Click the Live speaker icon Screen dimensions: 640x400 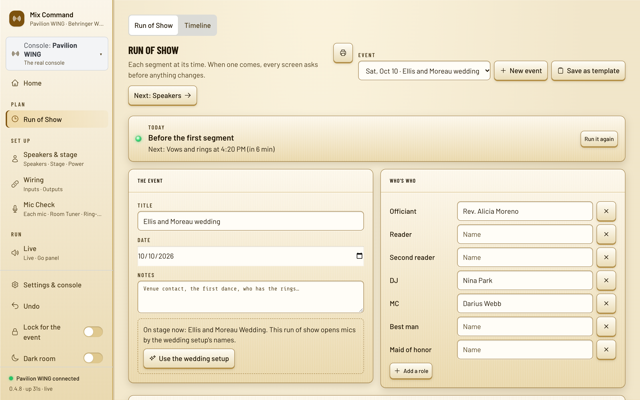[x=15, y=253]
